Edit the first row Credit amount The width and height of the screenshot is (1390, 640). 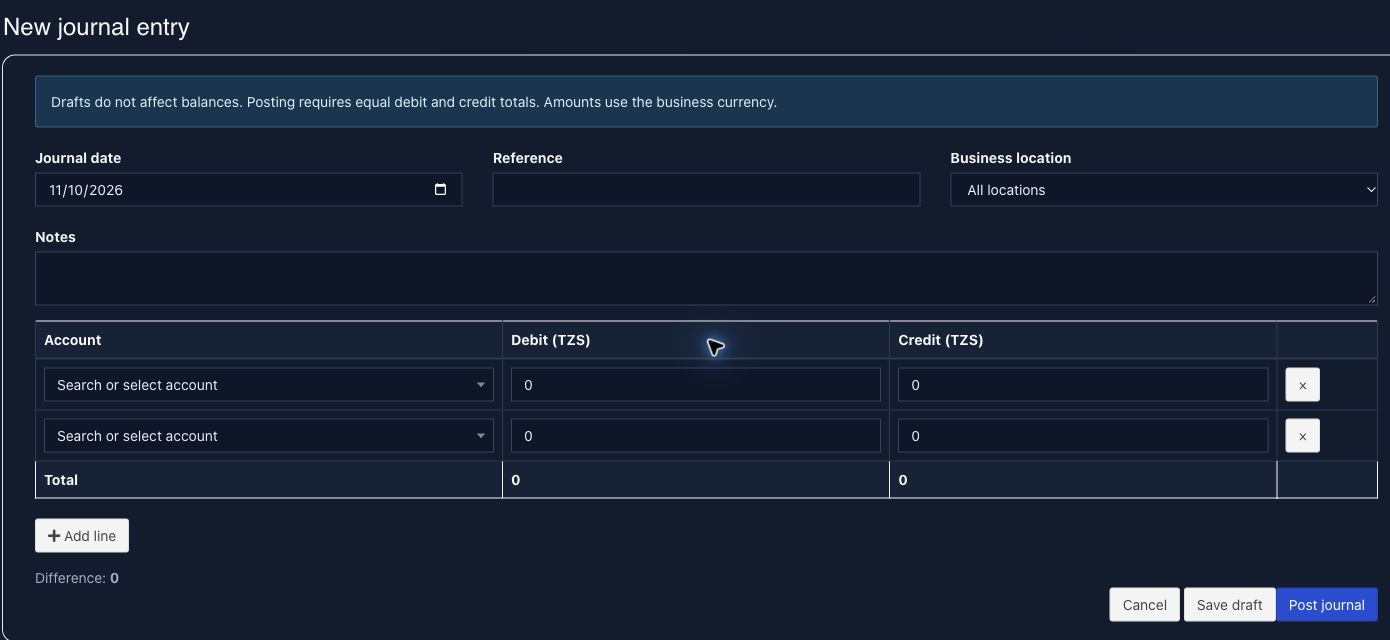[1083, 385]
